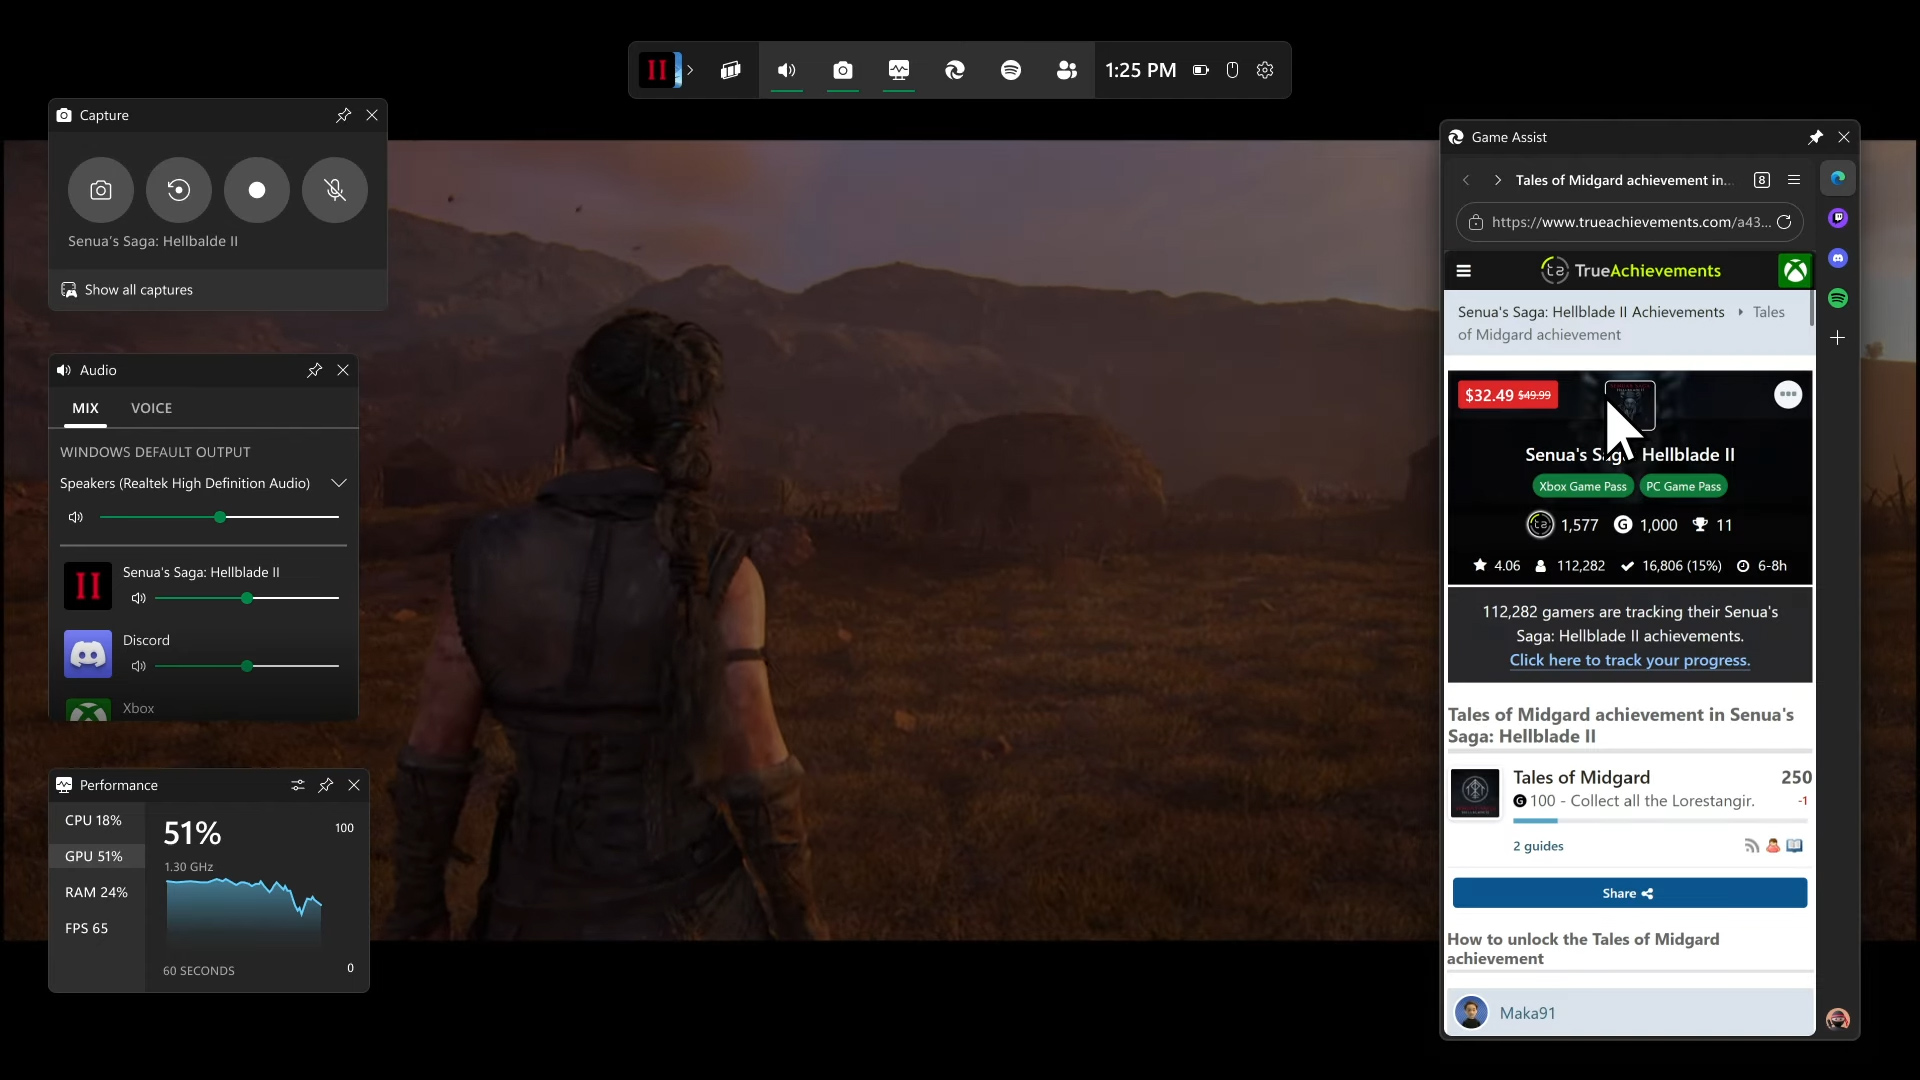Click here to track your progress link

pyautogui.click(x=1630, y=660)
